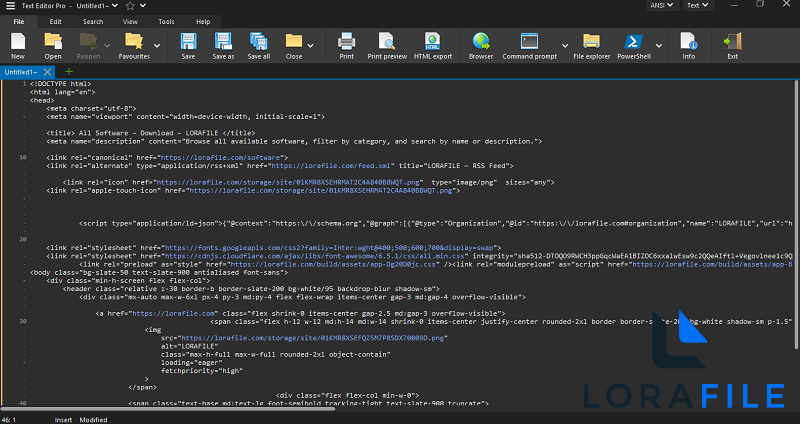Screen dimensions: 800x424
Task: Click the vertical scrollbar thumb
Action: (x=796, y=214)
